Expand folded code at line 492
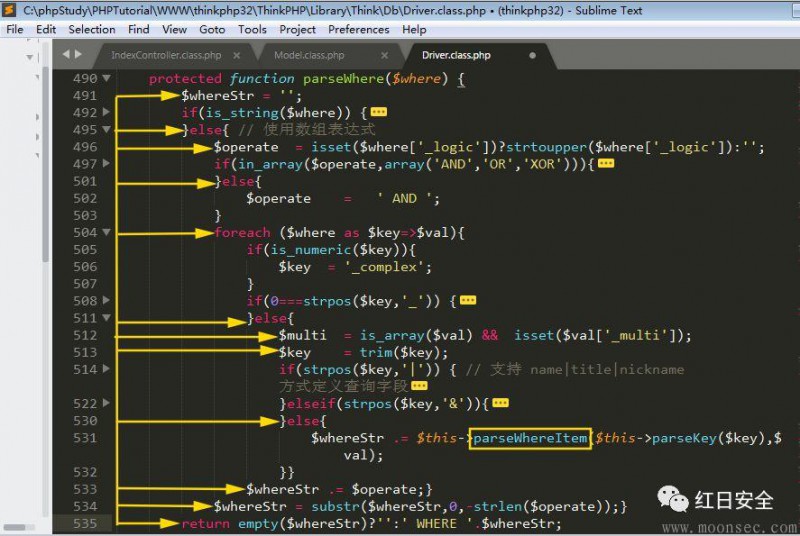This screenshot has width=800, height=536. tap(106, 112)
